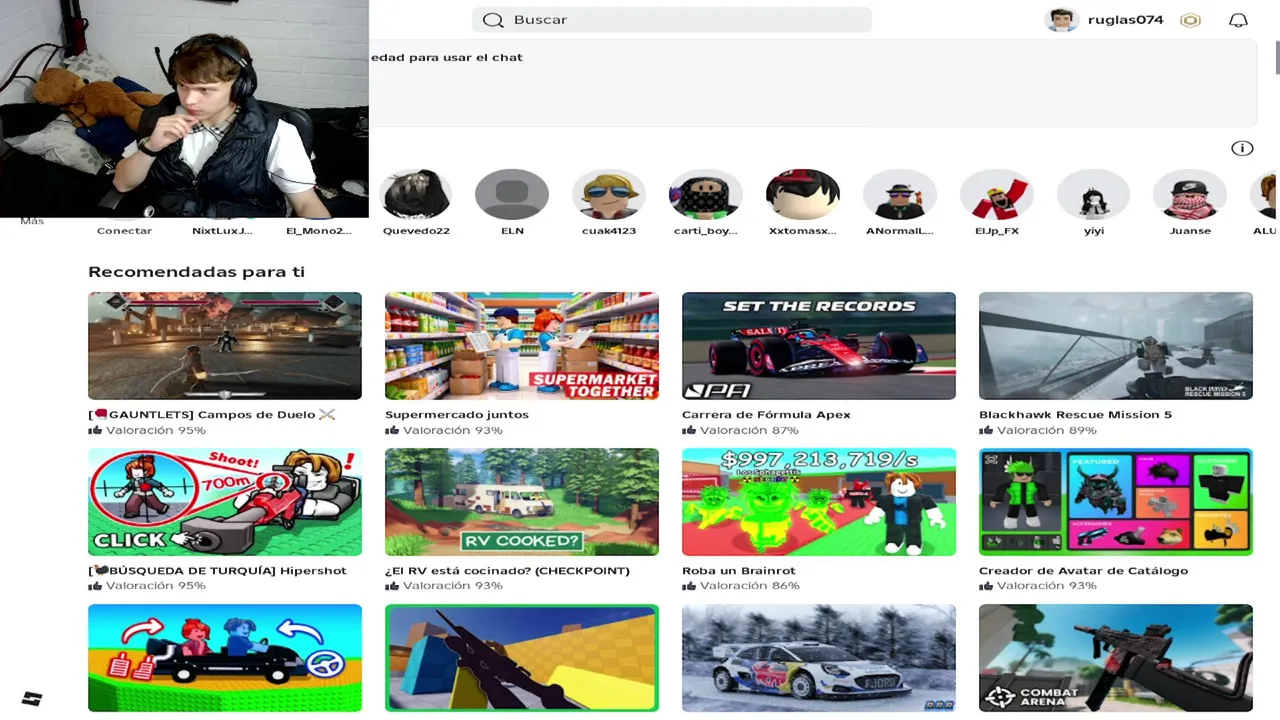Click the chat notice banner text
This screenshot has height=720, width=1280.
(x=446, y=58)
